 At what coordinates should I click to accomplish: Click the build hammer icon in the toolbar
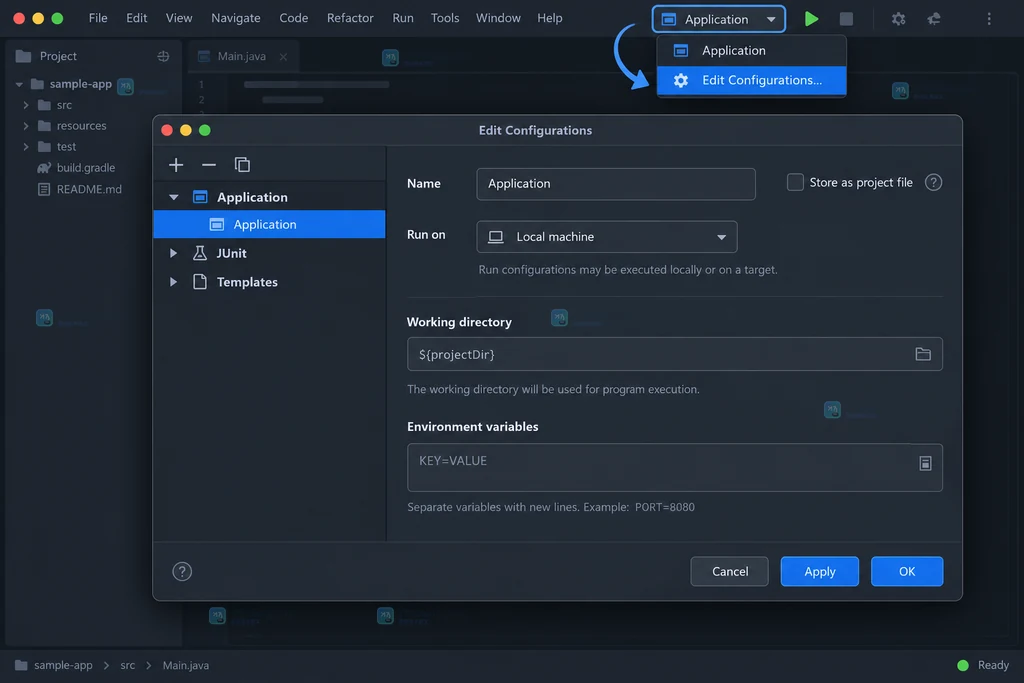point(934,19)
